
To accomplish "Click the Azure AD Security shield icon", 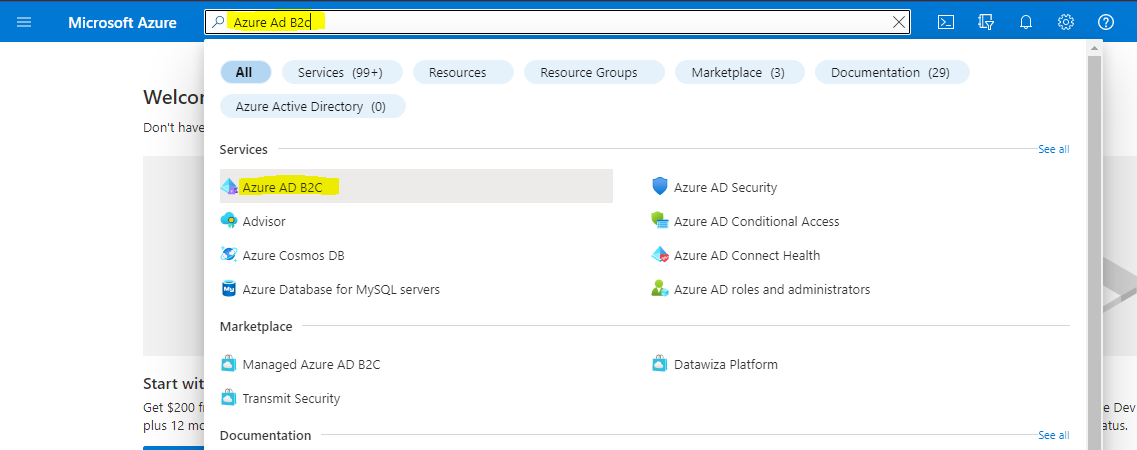I will tap(660, 187).
